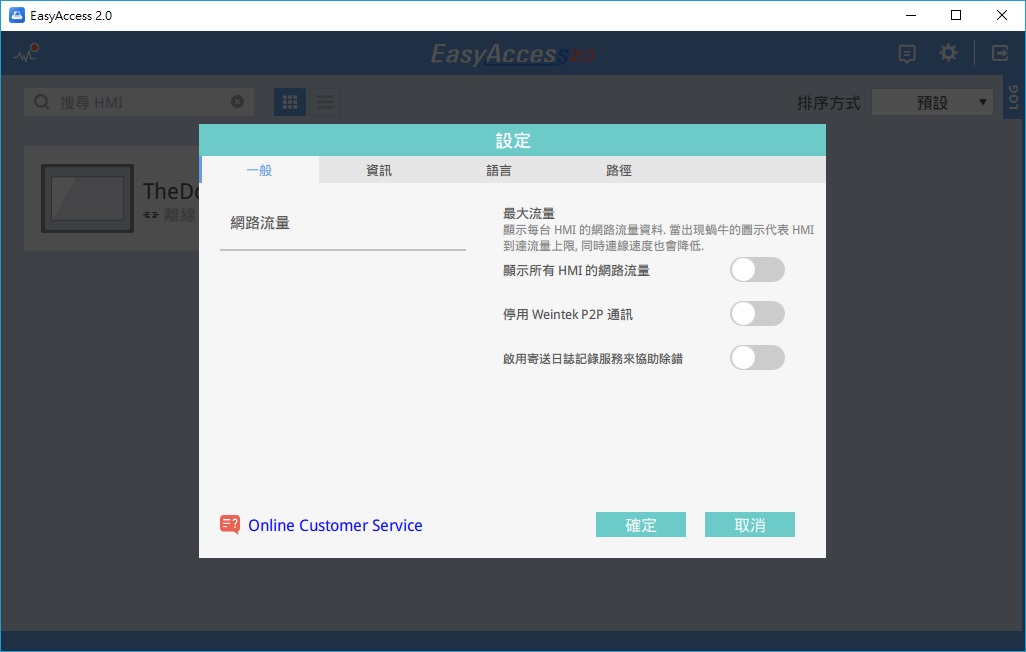
Task: Switch to the 語言 tab
Action: pyautogui.click(x=499, y=171)
